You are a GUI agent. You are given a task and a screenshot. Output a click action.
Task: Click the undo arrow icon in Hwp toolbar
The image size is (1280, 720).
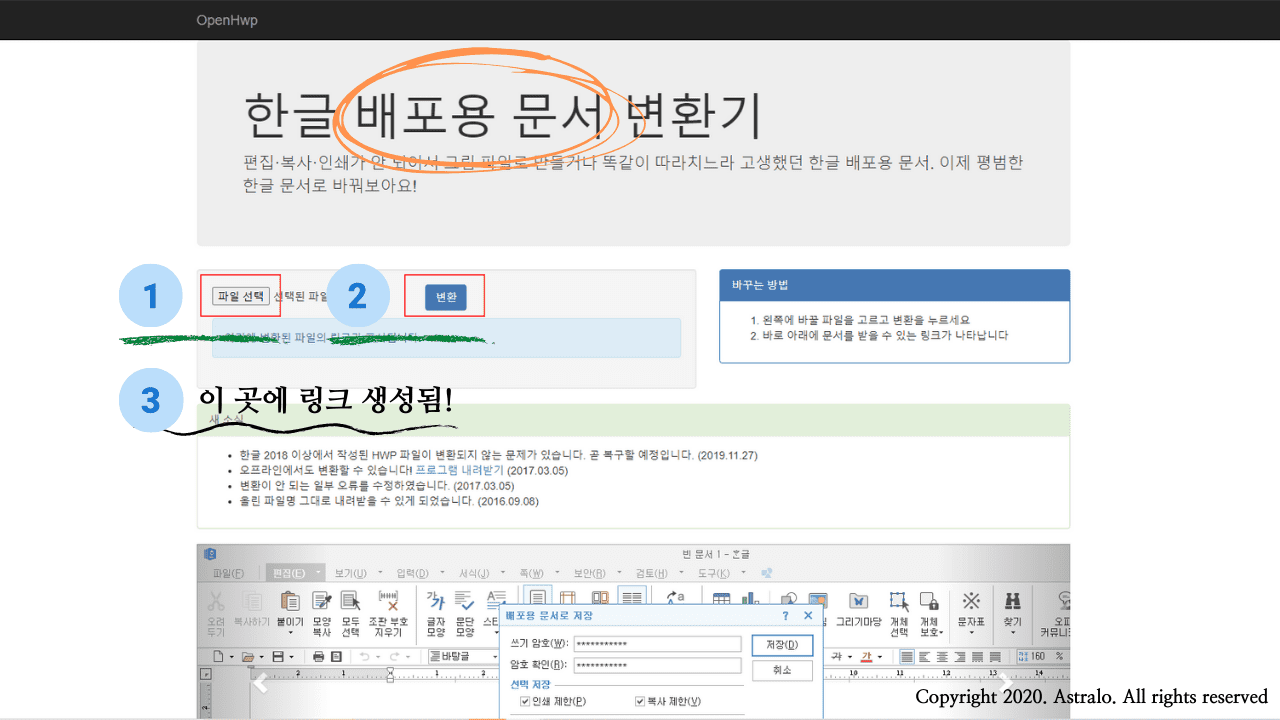365,657
